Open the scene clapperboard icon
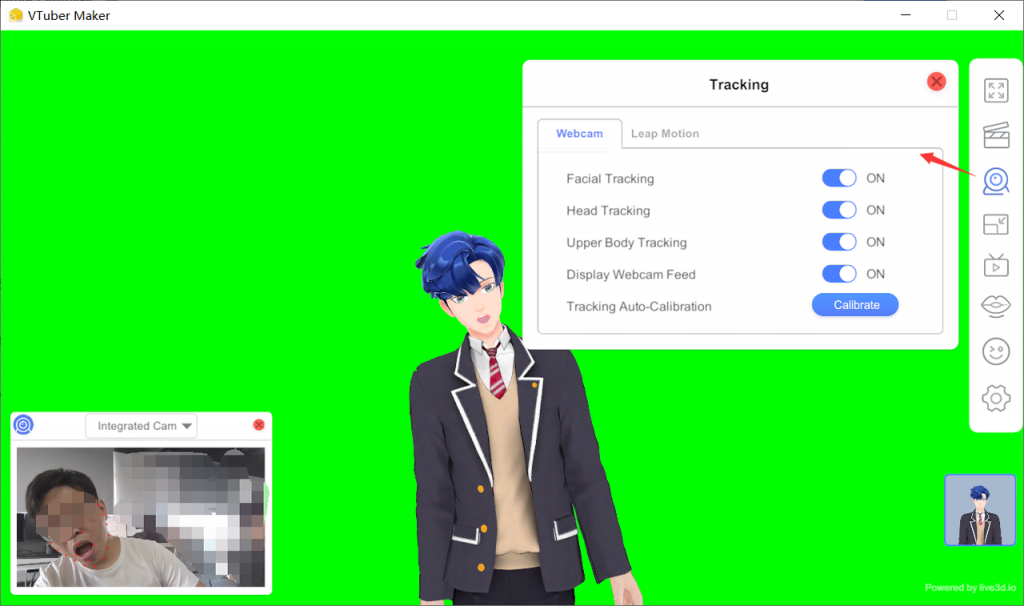This screenshot has height=606, width=1024. tap(996, 135)
